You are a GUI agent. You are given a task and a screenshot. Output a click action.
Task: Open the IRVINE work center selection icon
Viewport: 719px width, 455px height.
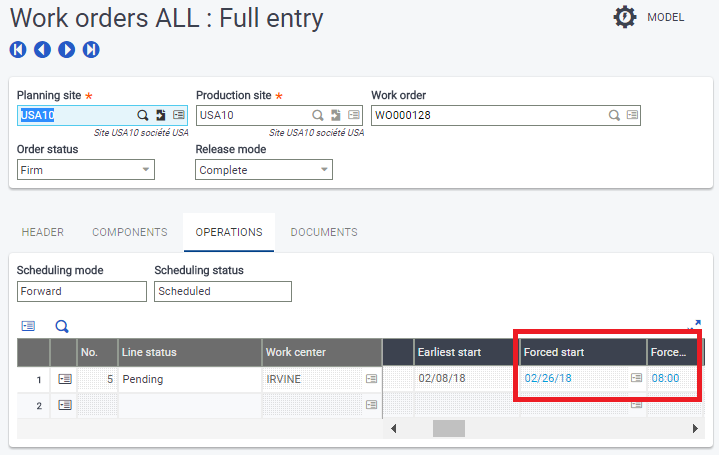371,379
